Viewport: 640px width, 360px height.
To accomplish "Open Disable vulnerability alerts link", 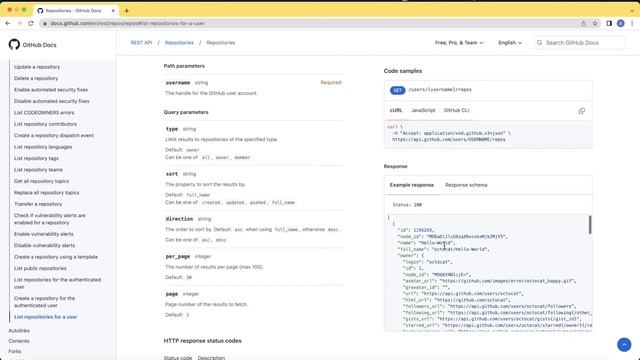I will [x=44, y=245].
